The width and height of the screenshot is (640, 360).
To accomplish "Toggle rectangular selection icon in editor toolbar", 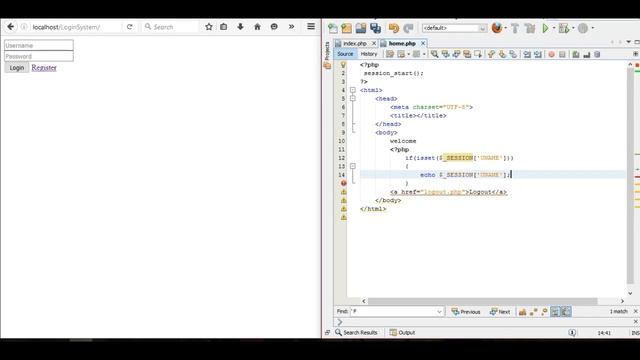I will 478,54.
